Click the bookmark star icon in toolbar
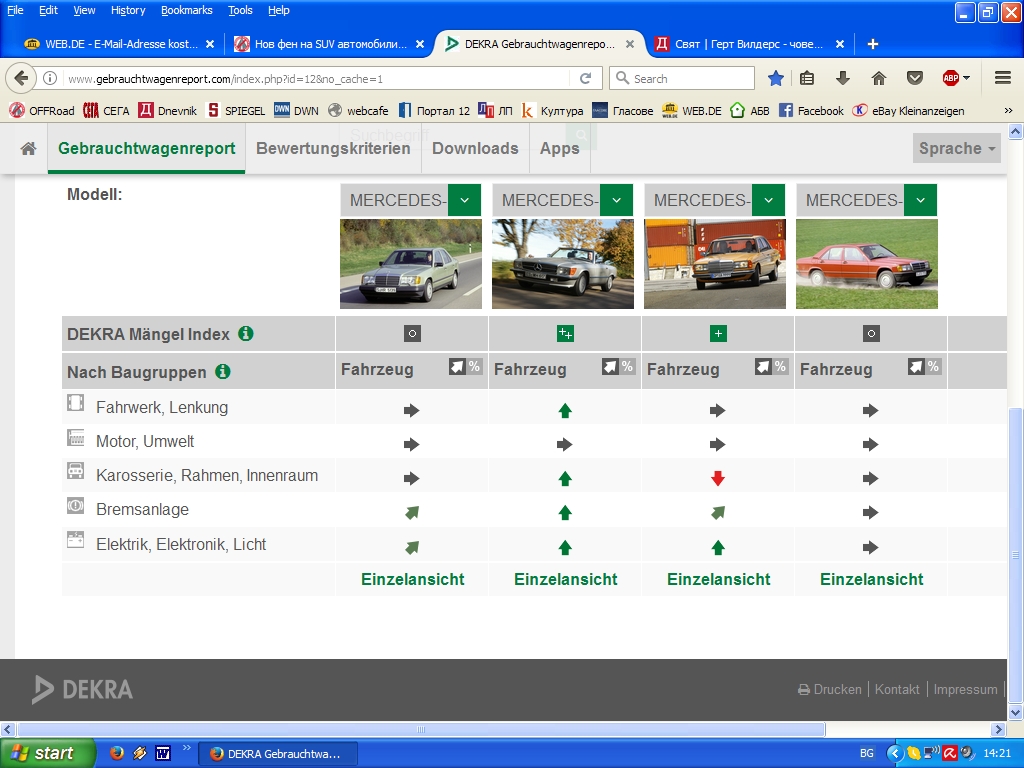Viewport: 1024px width, 768px height. tap(776, 78)
